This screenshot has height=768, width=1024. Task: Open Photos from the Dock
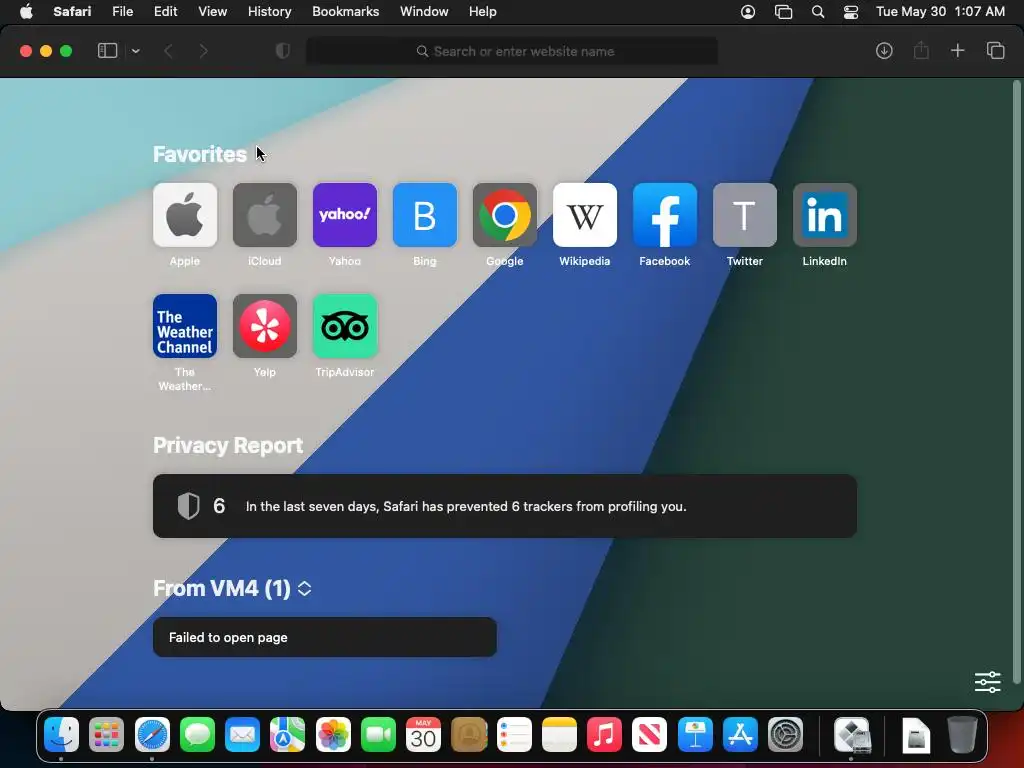[333, 735]
